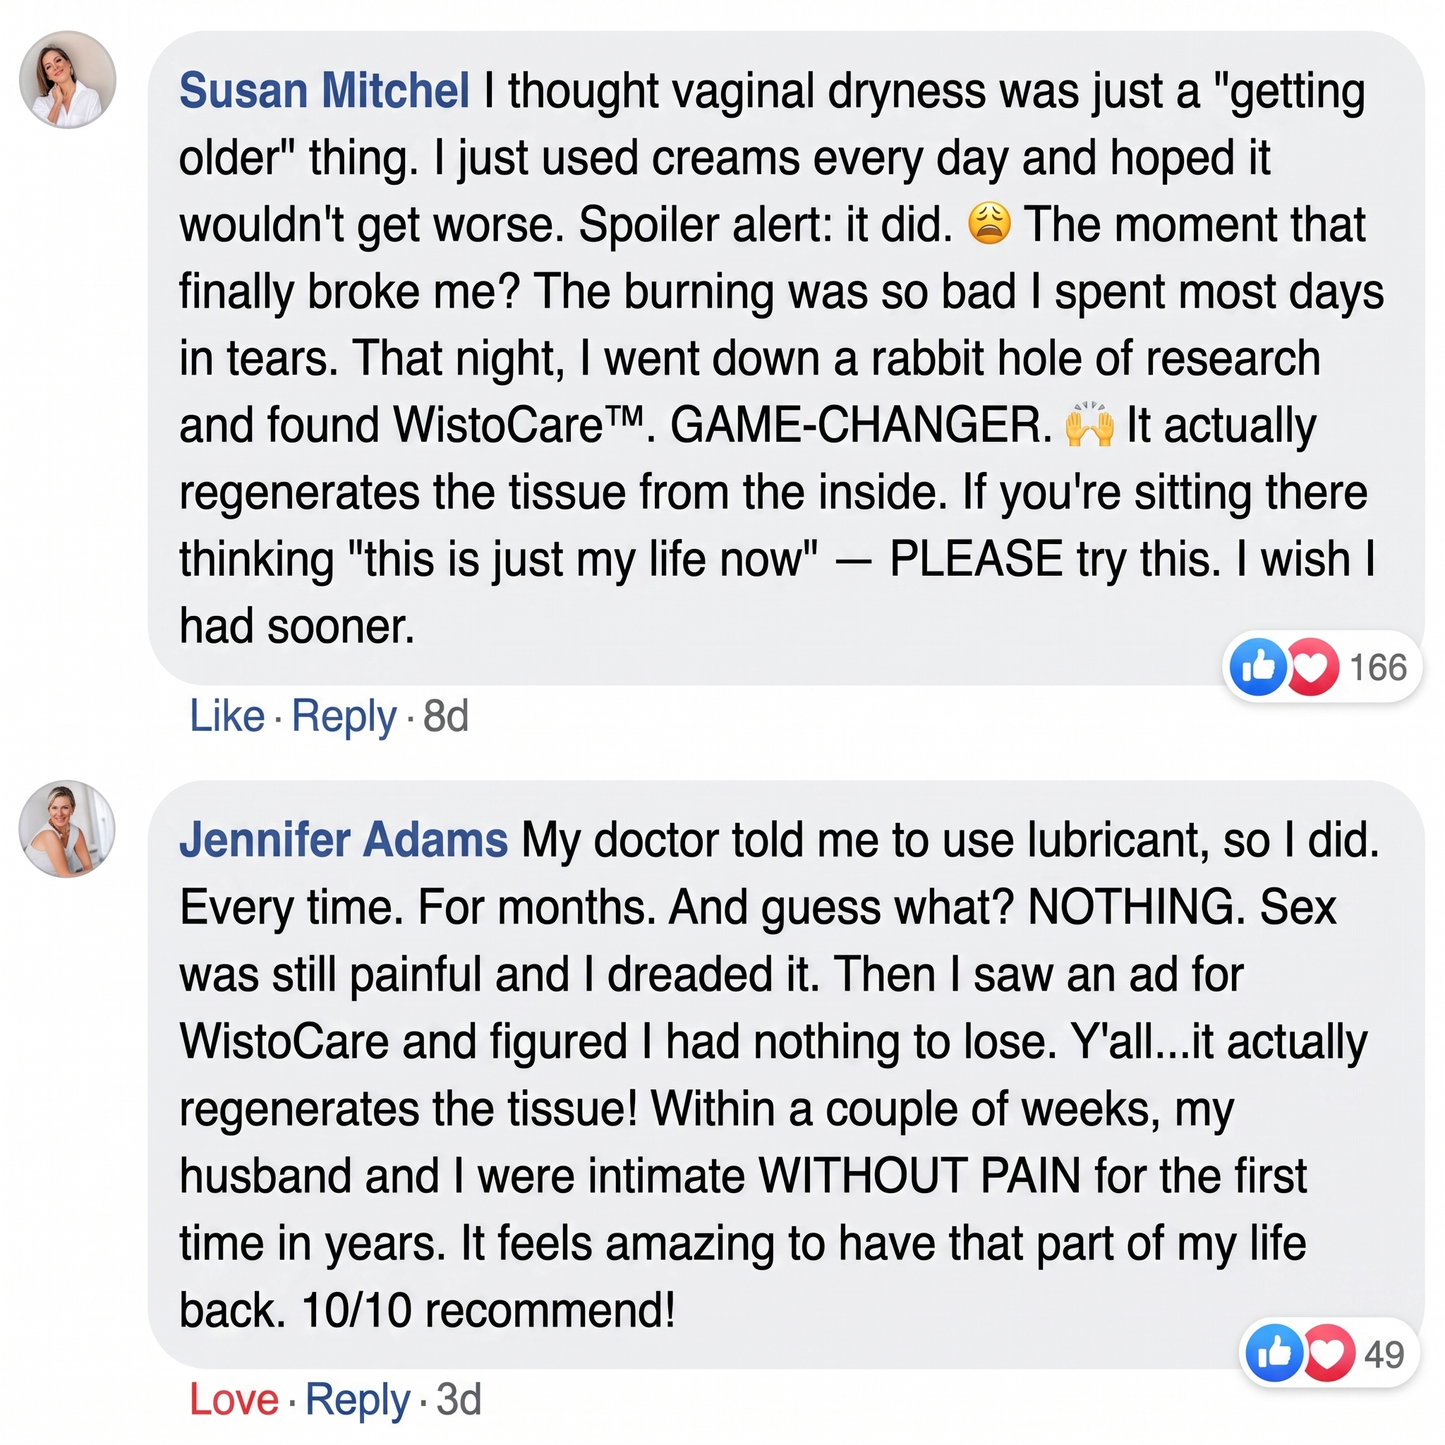Image resolution: width=1445 pixels, height=1445 pixels.
Task: Reply to Jennifer Adams' comment
Action: 357,1401
